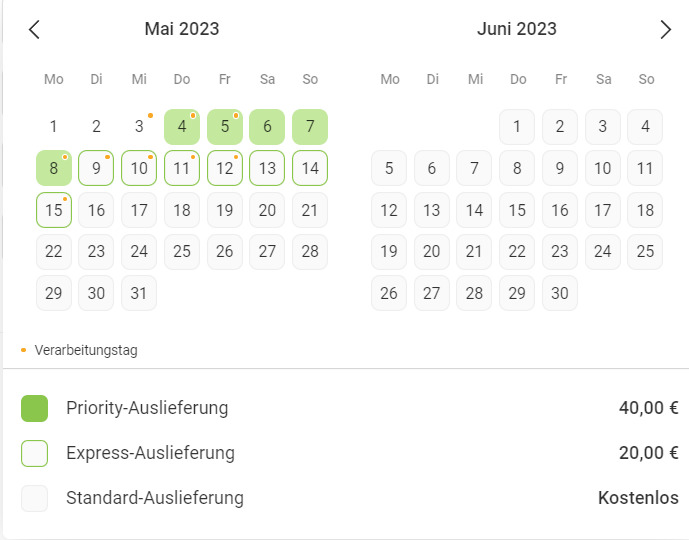Advance to next month with right arrow
This screenshot has width=689, height=540.
665,29
